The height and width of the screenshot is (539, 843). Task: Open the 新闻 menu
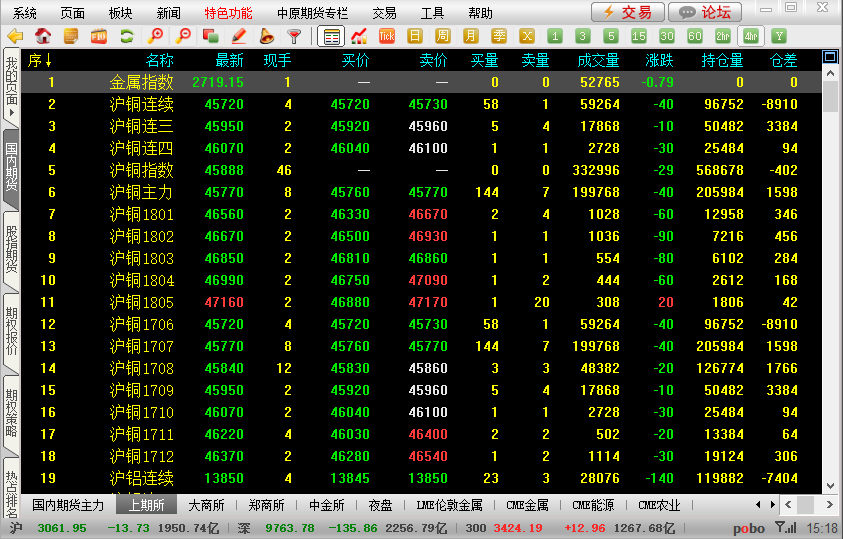point(168,13)
